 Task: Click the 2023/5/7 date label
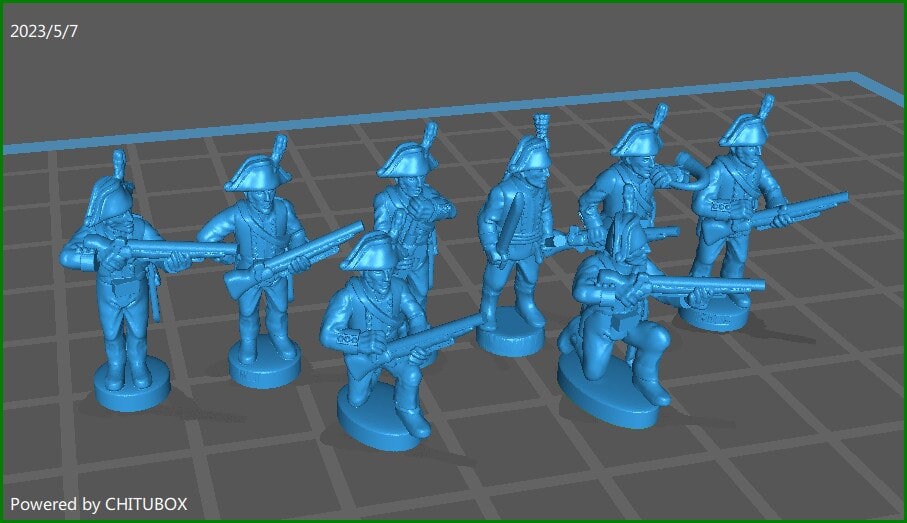point(44,31)
